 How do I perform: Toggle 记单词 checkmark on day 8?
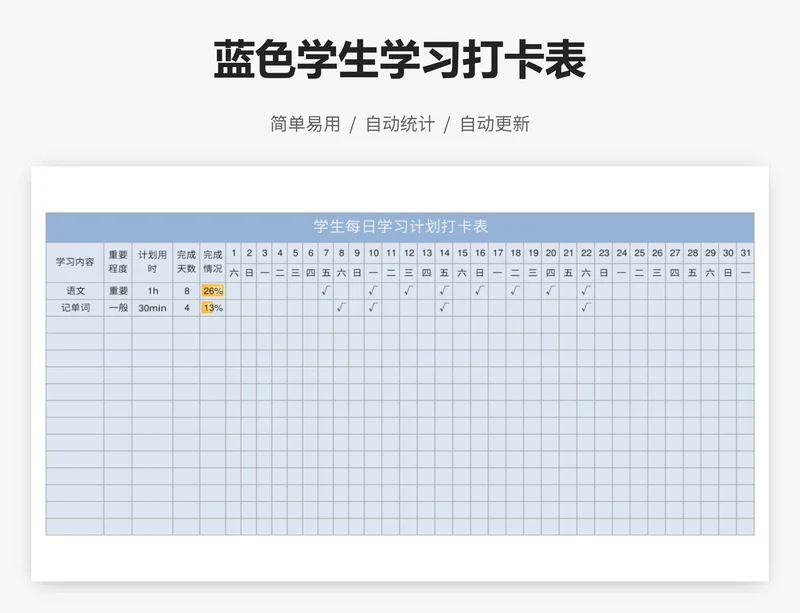(x=341, y=308)
